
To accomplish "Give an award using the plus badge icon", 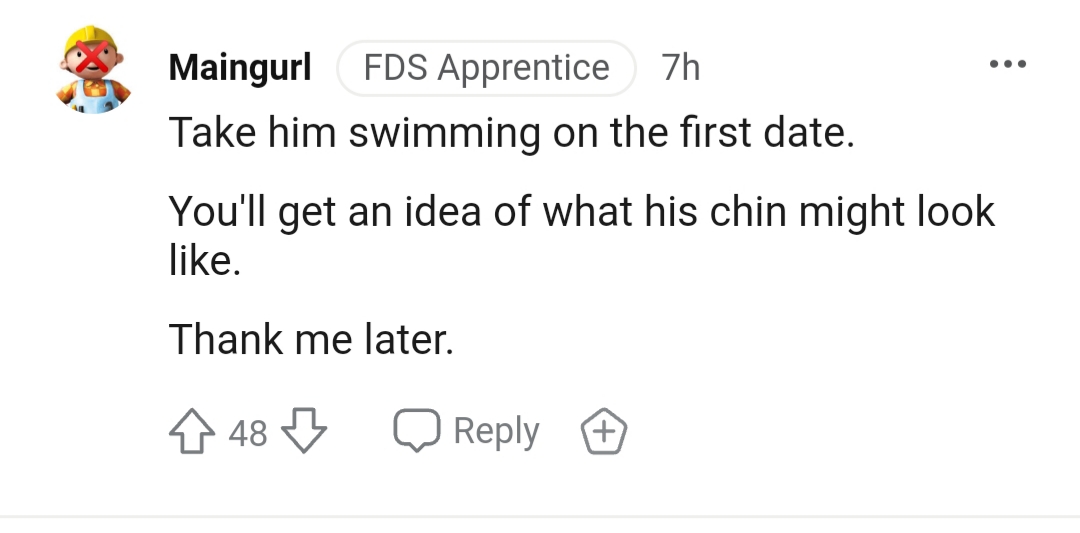I will click(604, 432).
